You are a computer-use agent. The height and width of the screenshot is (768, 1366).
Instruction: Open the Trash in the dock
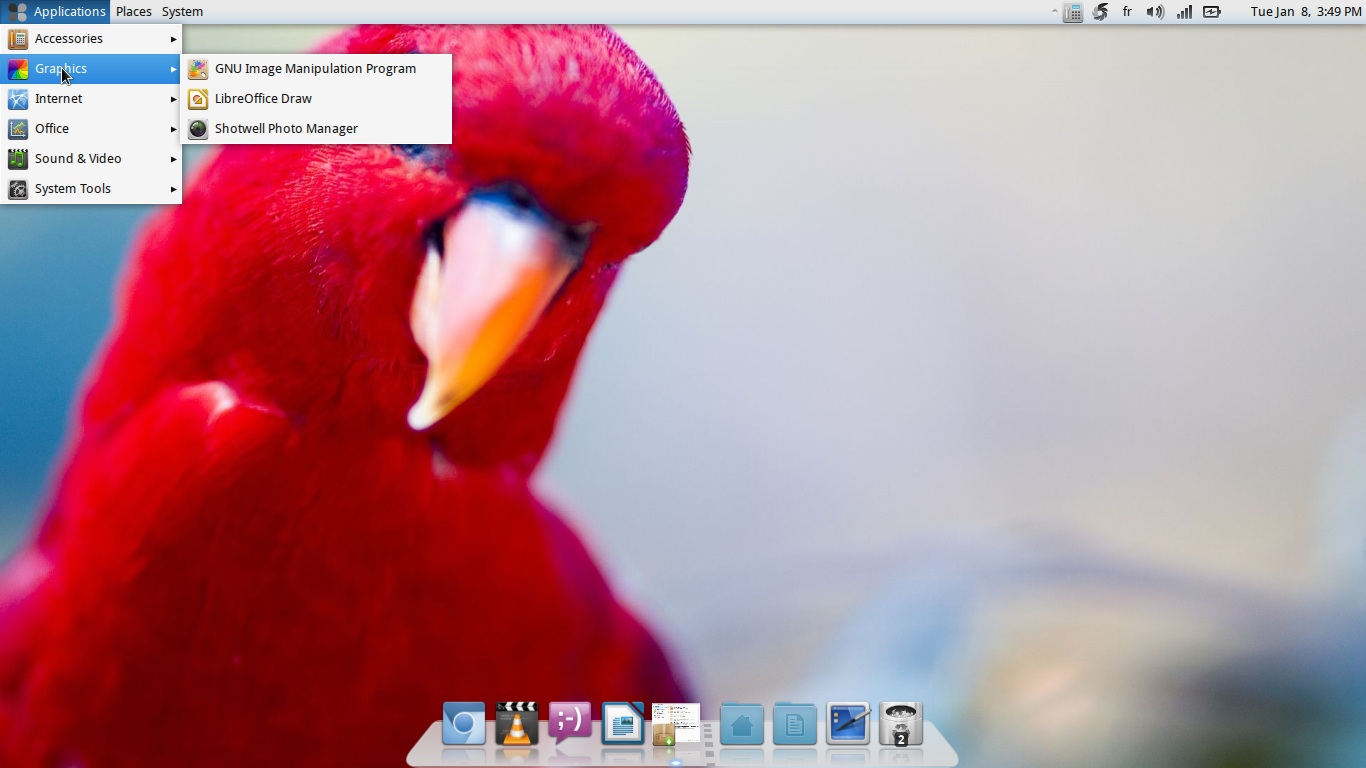[x=901, y=724]
